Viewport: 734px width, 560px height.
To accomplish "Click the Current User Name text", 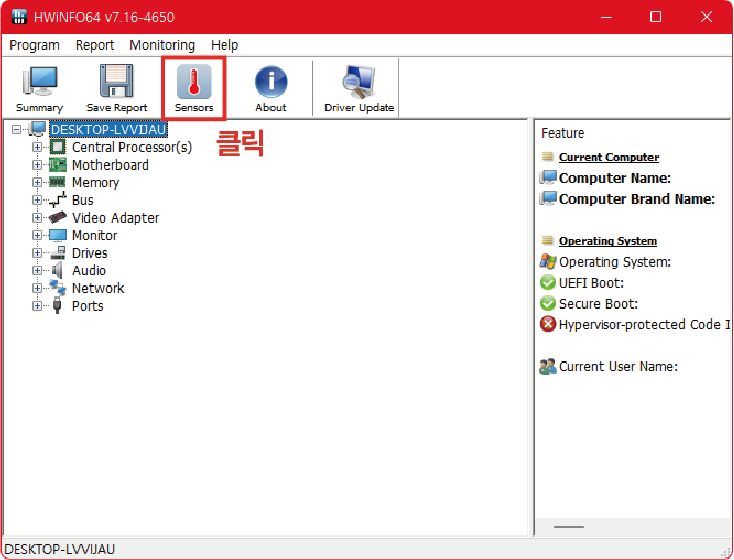I will point(618,366).
